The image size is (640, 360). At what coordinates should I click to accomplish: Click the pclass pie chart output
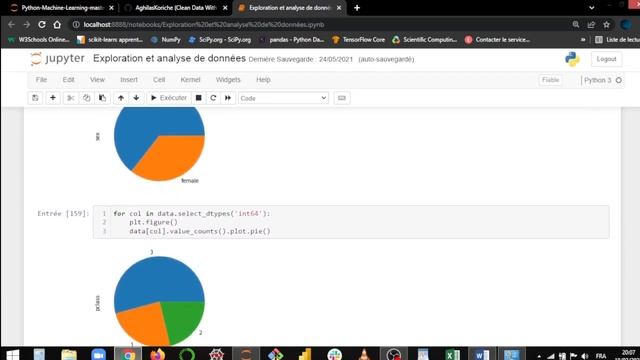[159, 301]
